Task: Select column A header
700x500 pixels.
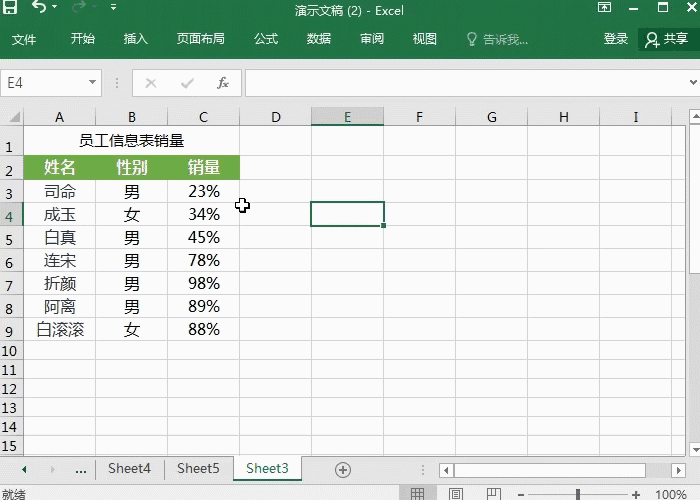Action: point(59,117)
